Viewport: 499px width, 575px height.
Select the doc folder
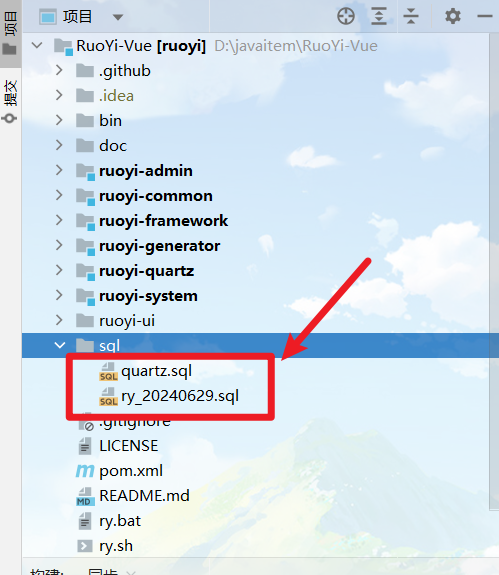coord(113,146)
